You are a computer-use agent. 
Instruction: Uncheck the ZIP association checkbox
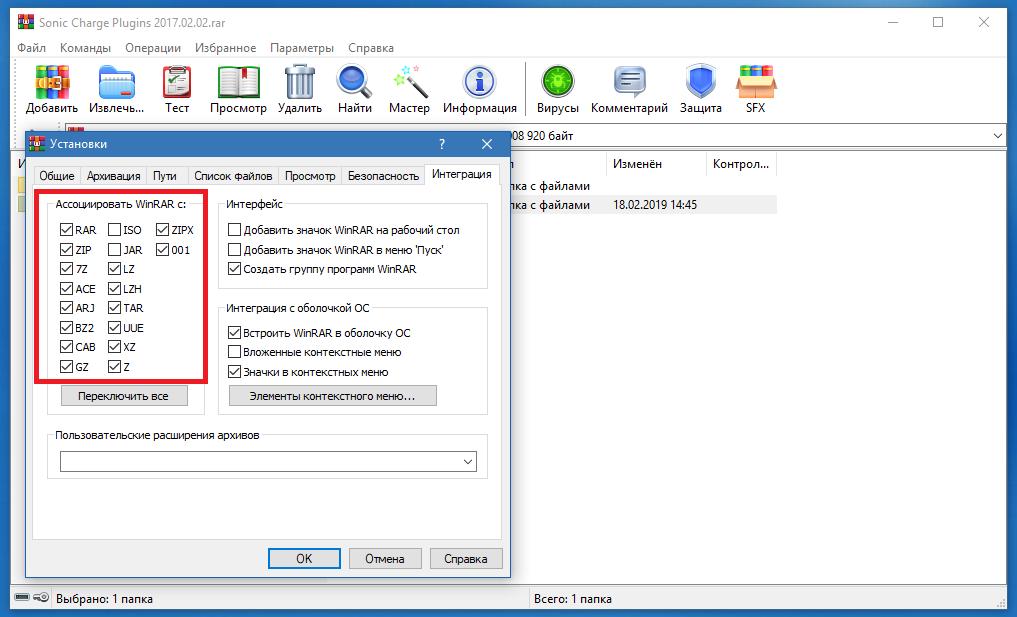(x=66, y=249)
